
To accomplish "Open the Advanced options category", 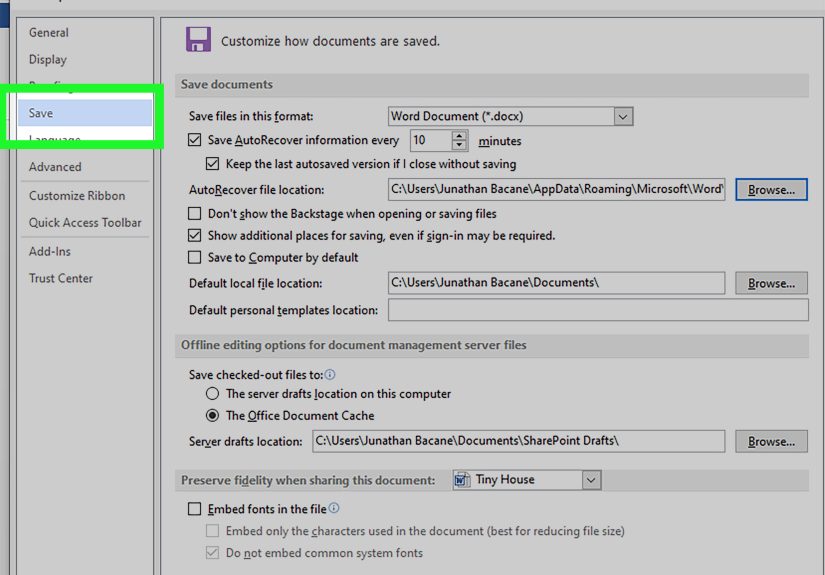I will coord(55,167).
